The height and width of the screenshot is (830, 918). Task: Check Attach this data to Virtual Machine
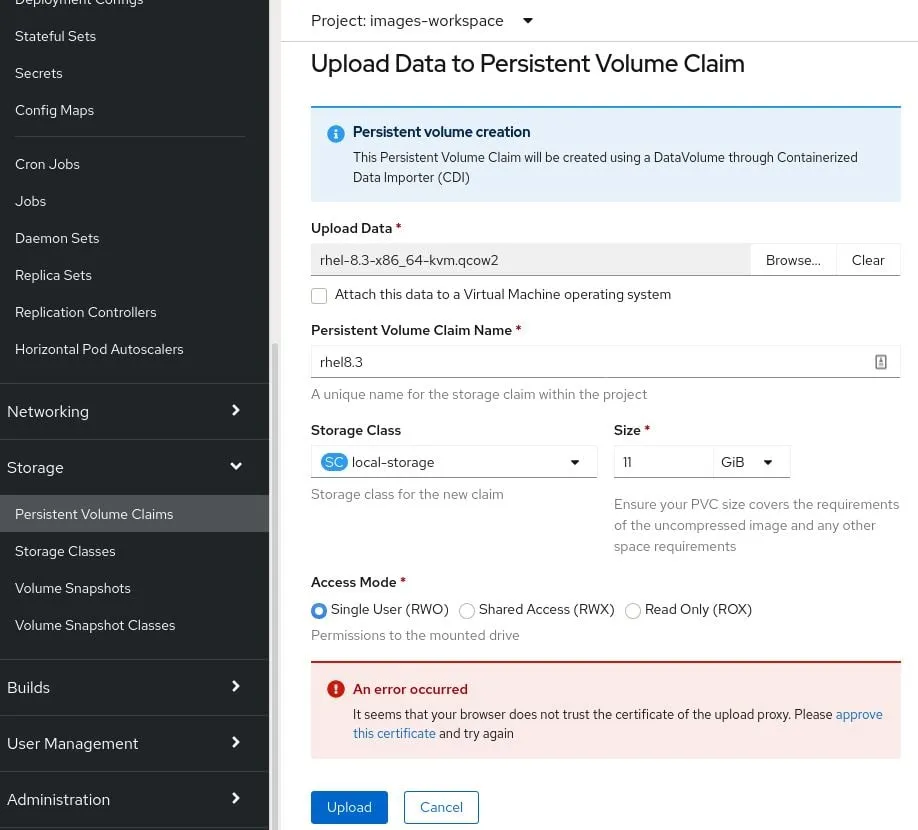tap(319, 296)
